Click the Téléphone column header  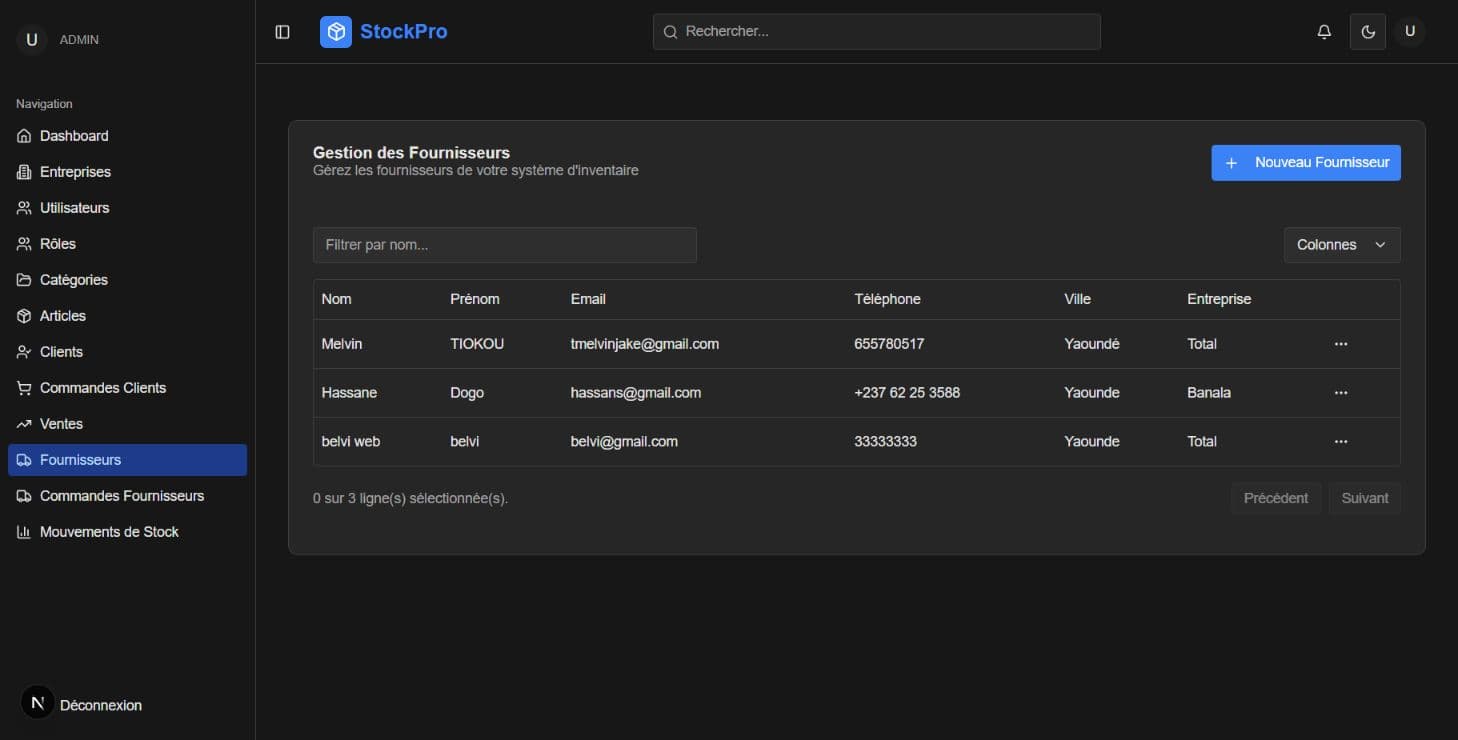click(888, 299)
